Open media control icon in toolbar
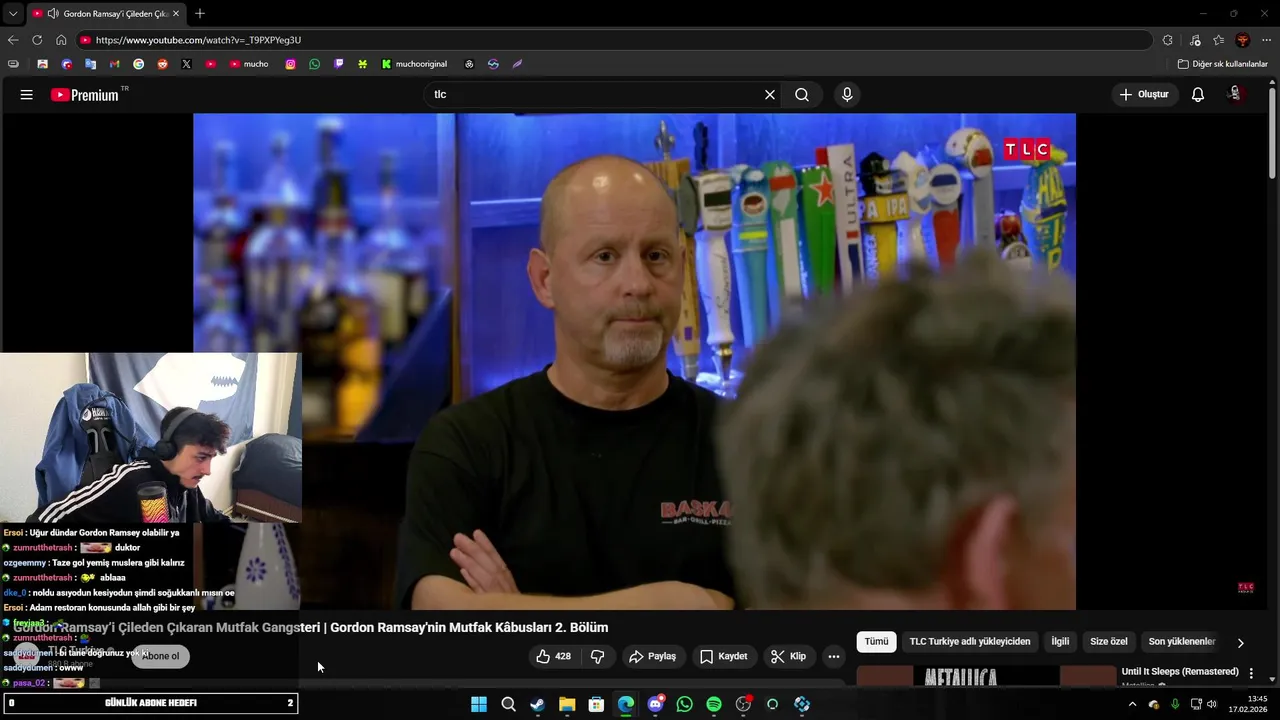 click(x=1195, y=40)
